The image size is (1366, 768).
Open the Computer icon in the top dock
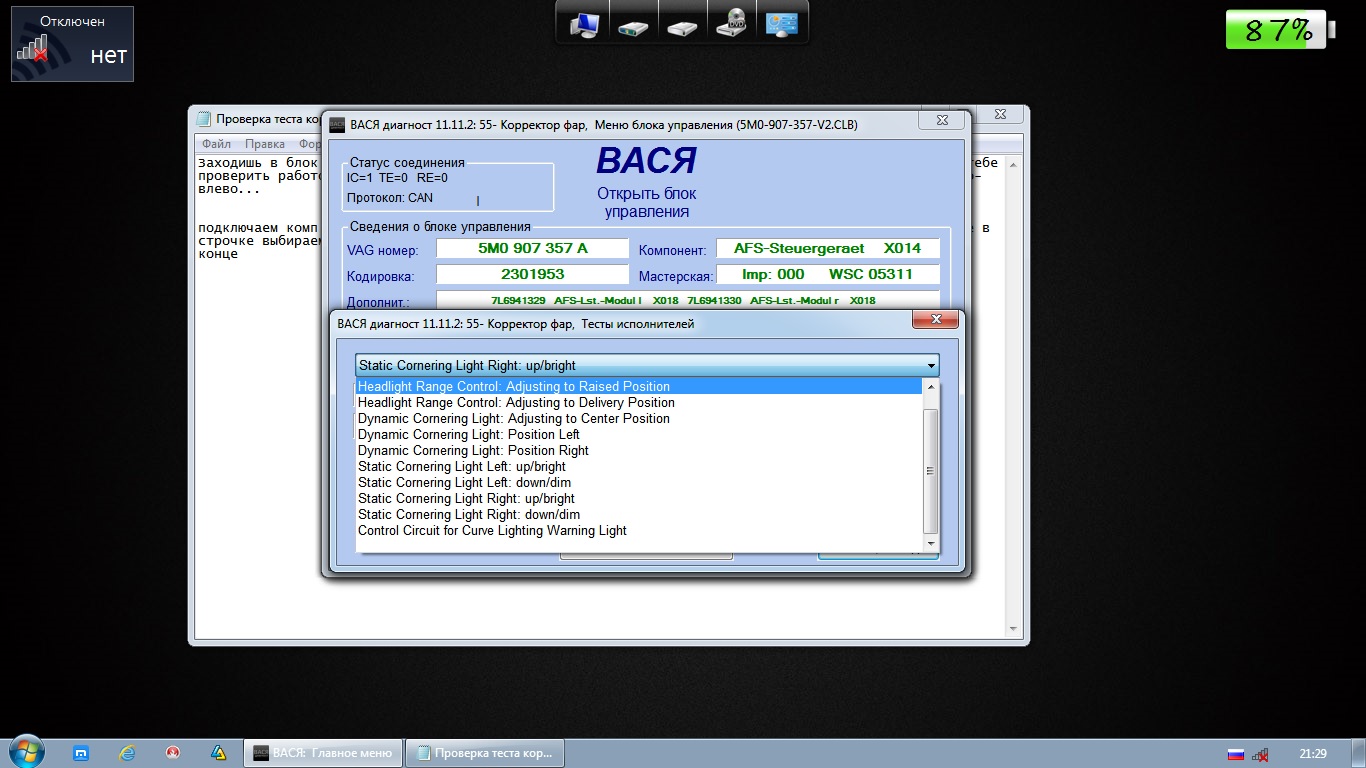point(584,24)
